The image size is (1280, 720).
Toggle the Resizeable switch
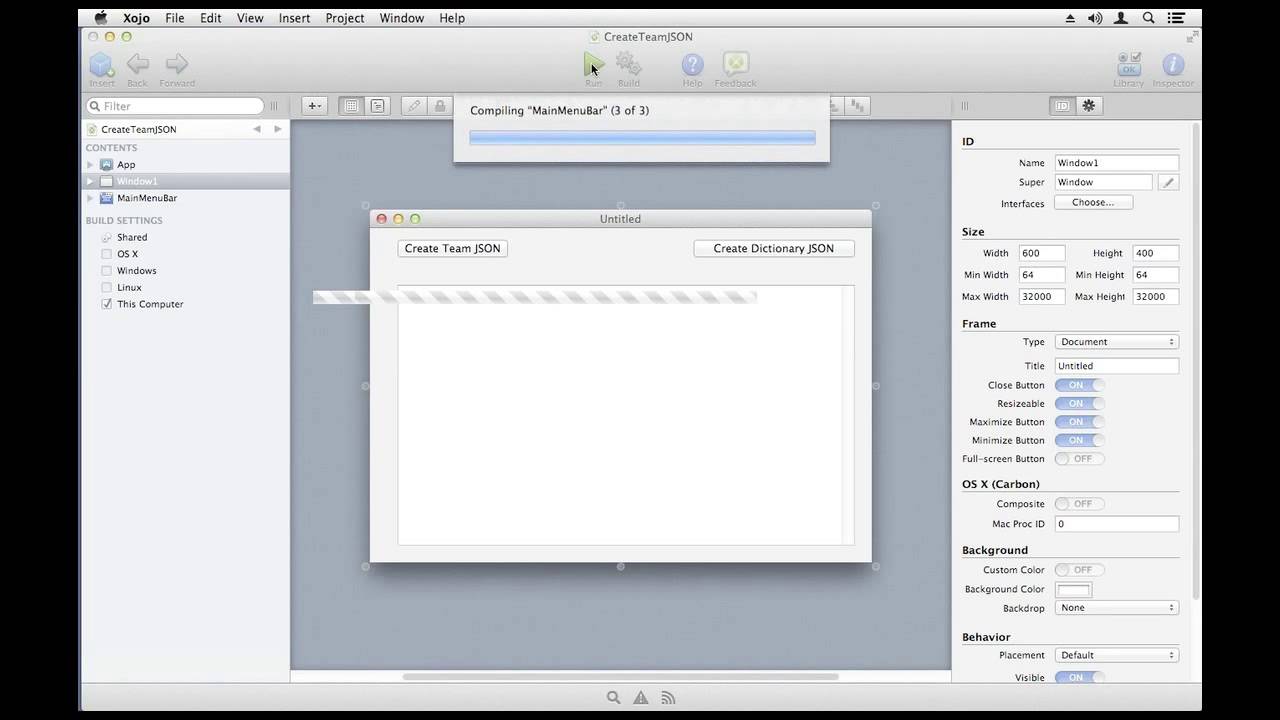click(1079, 404)
